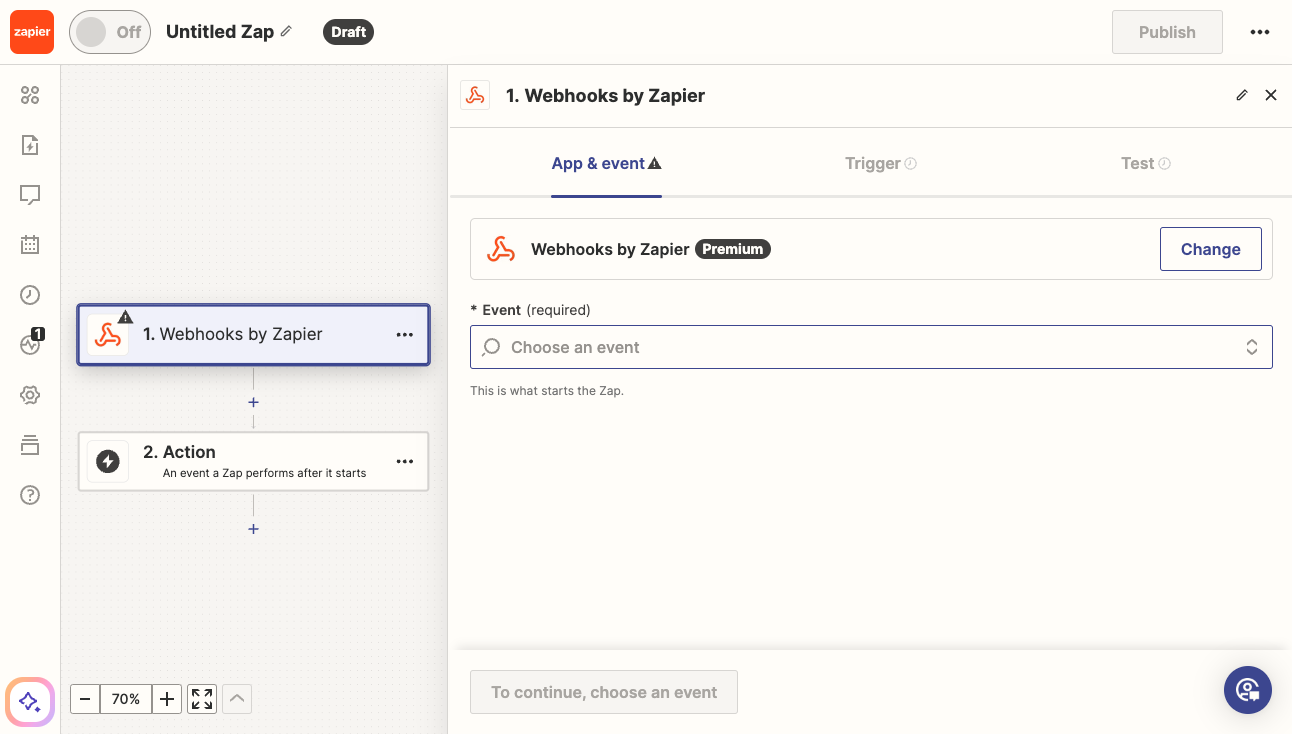The height and width of the screenshot is (734, 1292).
Task: Add a step between Webhooks and Action
Action: (x=254, y=402)
